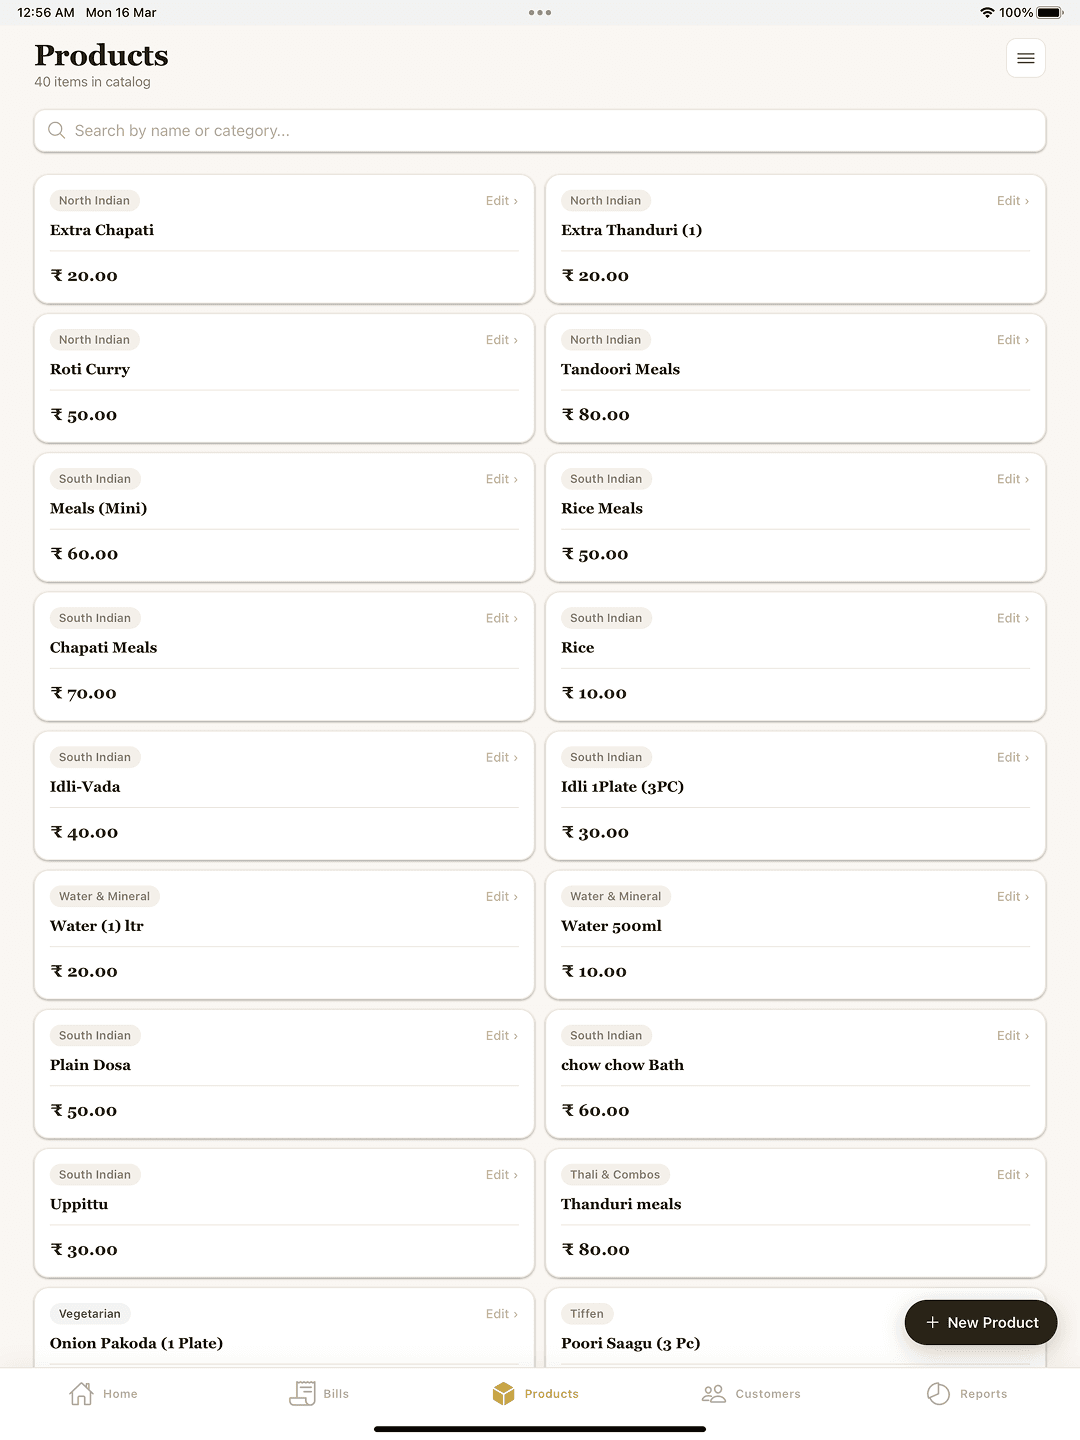The height and width of the screenshot is (1440, 1080).
Task: Open Customers people icon
Action: (x=713, y=1393)
